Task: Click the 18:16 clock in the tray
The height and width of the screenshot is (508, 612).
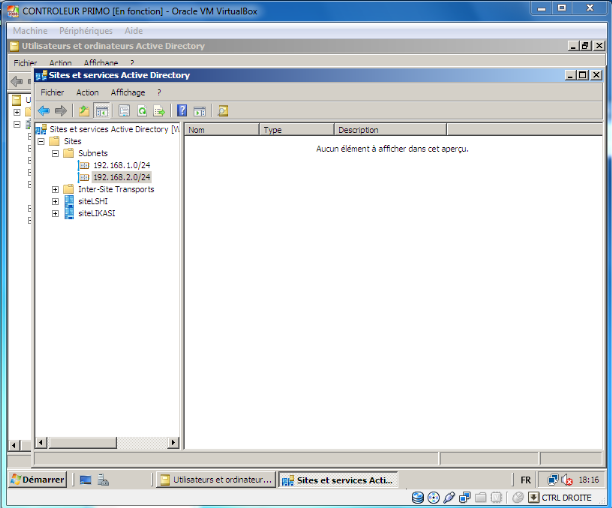Action: coord(589,480)
